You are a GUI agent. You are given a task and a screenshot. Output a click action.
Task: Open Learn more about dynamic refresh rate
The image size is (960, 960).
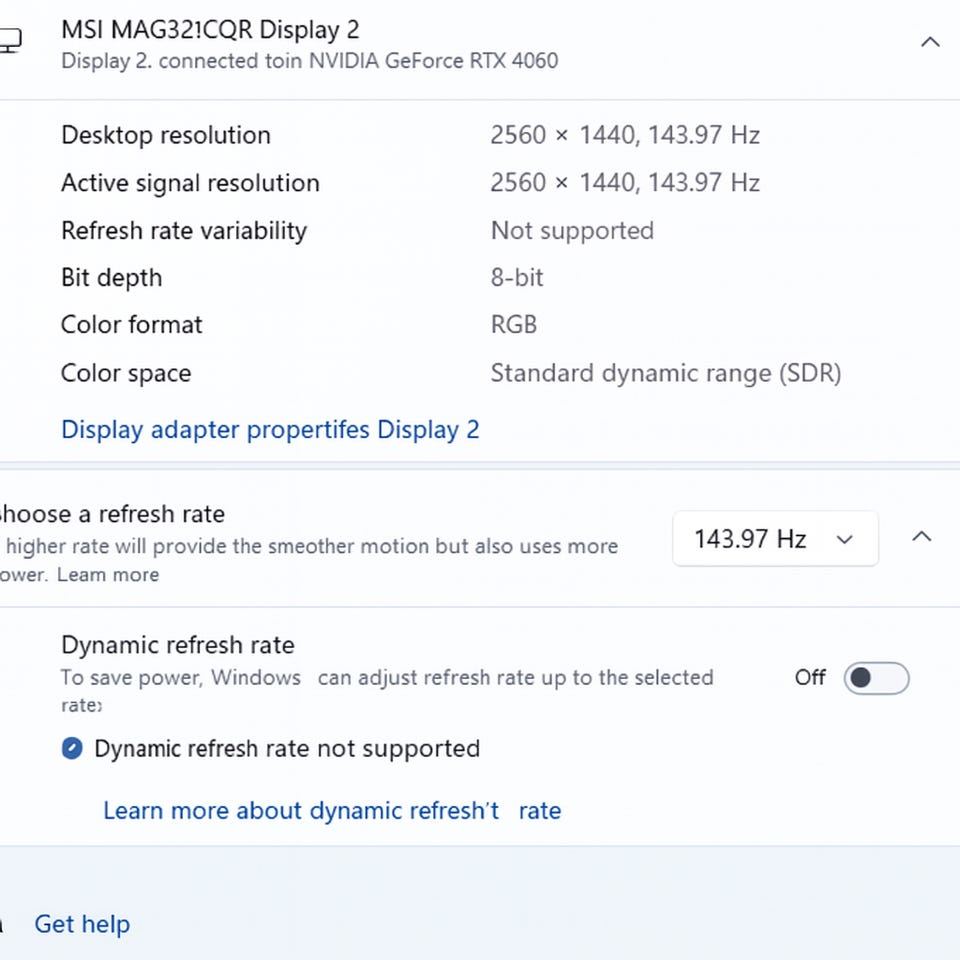point(331,810)
